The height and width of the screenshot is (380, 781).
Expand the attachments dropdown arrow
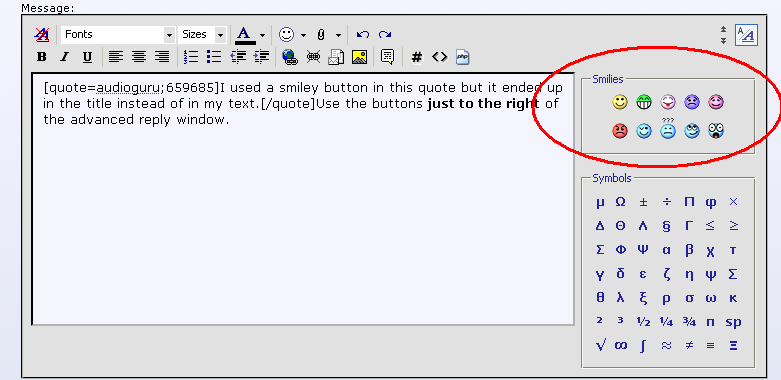tap(338, 35)
